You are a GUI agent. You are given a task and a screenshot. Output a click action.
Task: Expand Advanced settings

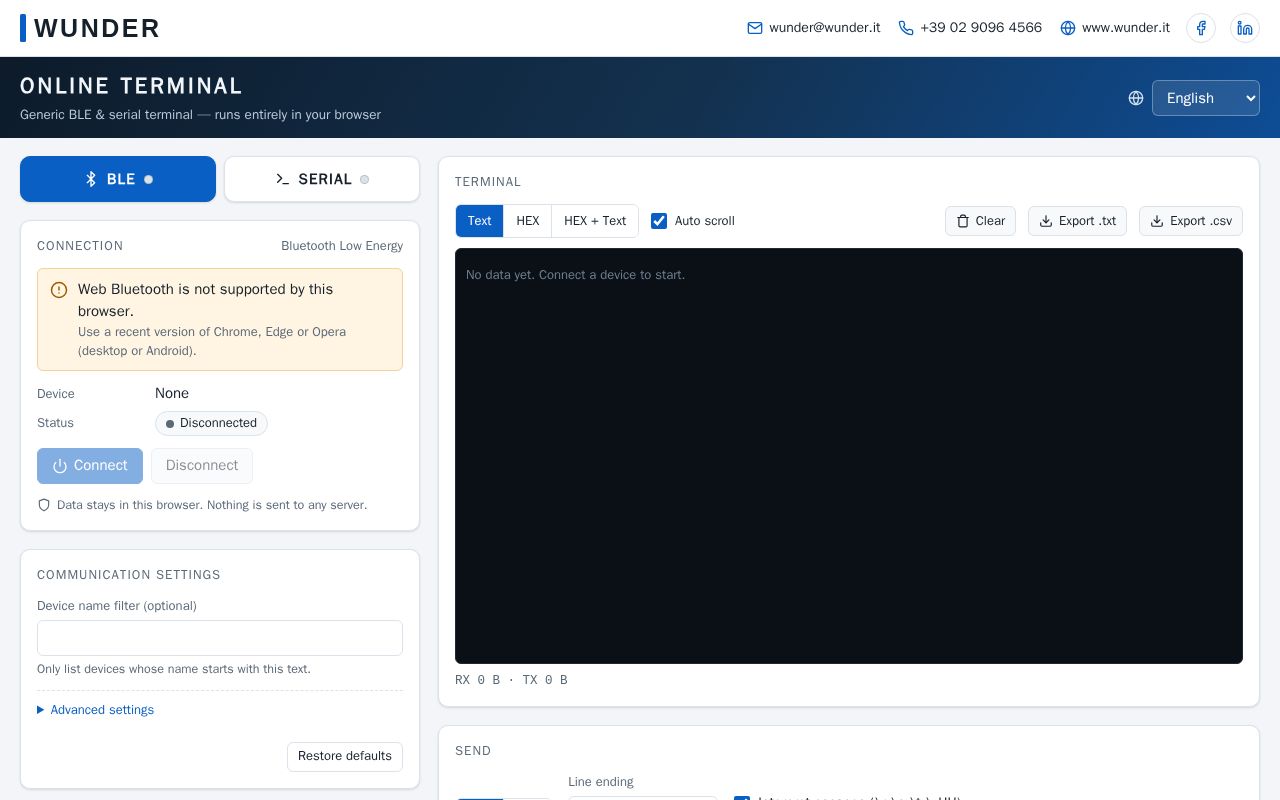[x=96, y=710]
